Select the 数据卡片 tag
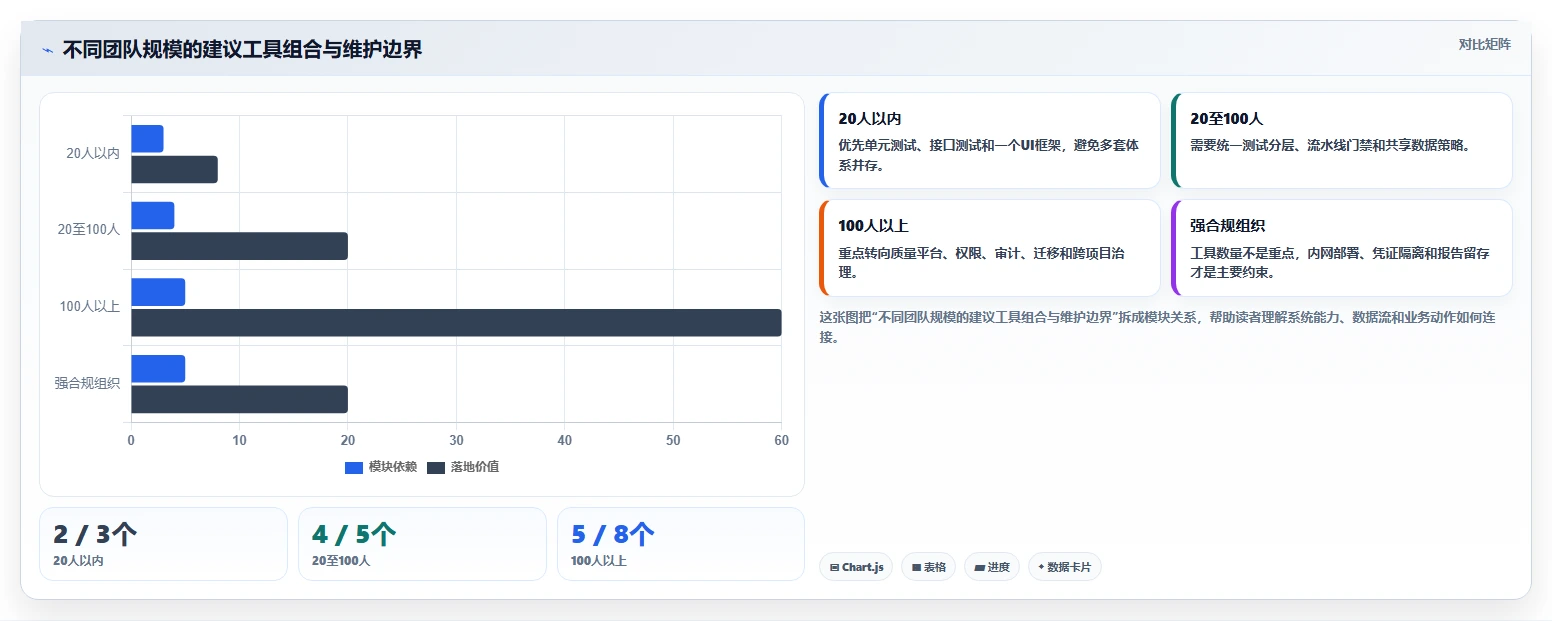The image size is (1552, 621). 1065,567
